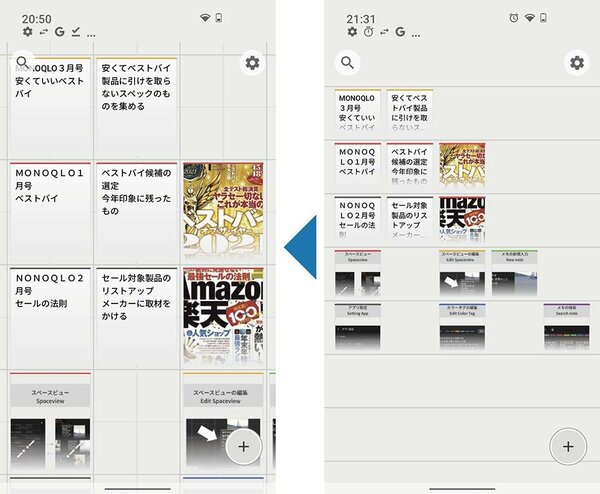The height and width of the screenshot is (494, 600).
Task: Tap the Google G notification icon under 20:50
Action: pos(59,32)
